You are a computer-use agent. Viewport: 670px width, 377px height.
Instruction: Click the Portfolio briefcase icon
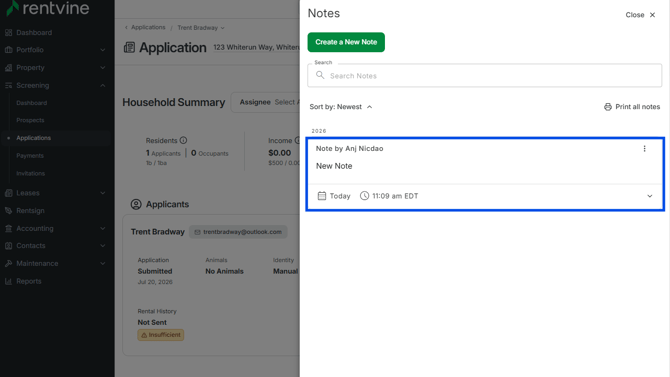(x=9, y=50)
